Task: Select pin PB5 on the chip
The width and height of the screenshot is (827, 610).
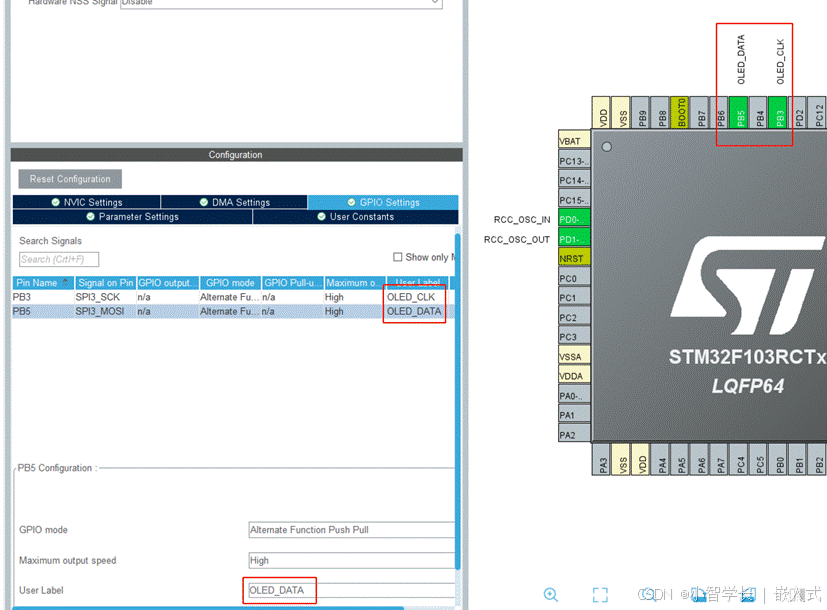Action: click(740, 113)
